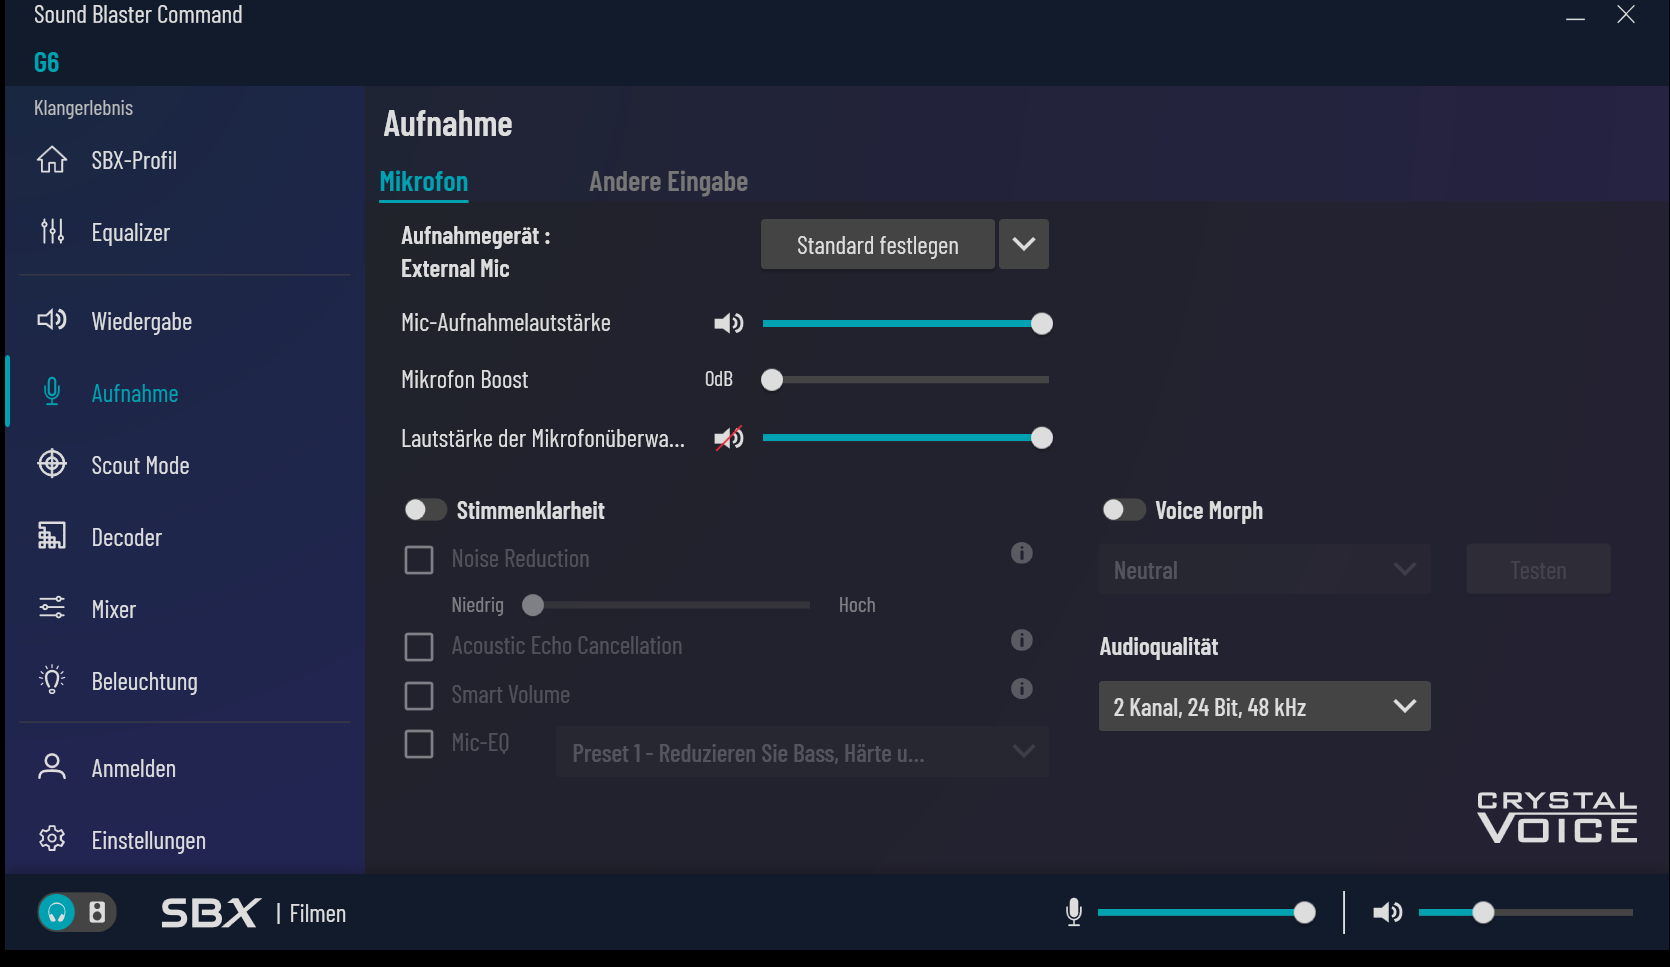Image resolution: width=1670 pixels, height=967 pixels.
Task: Show info for Smart Volume
Action: pos(1021,688)
